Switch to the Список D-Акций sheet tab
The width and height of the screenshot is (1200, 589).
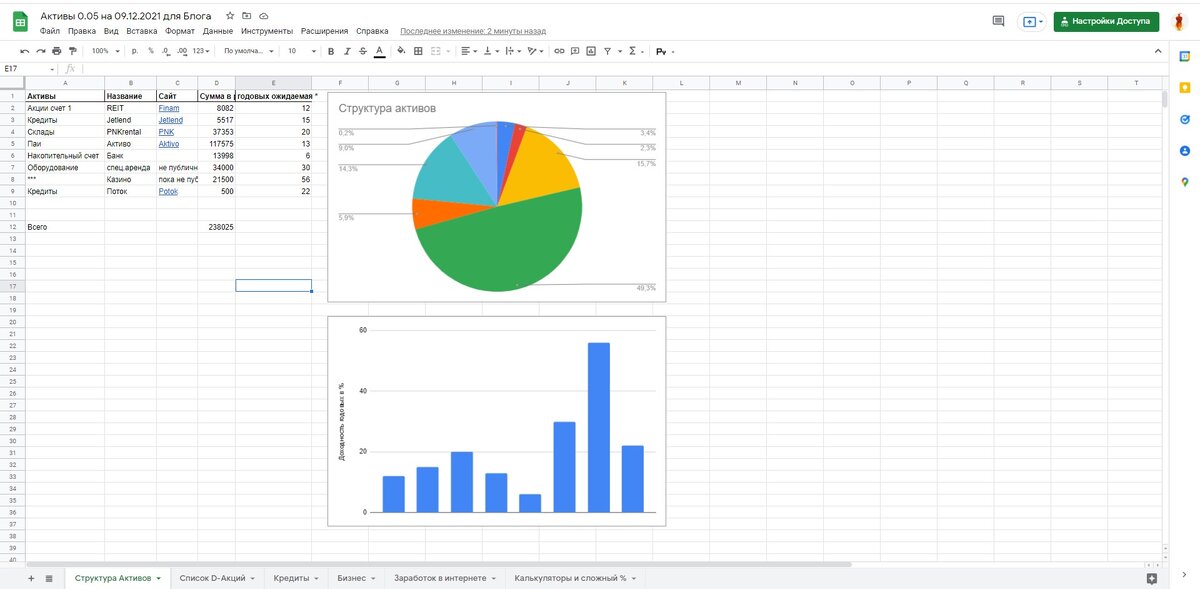pyautogui.click(x=217, y=578)
